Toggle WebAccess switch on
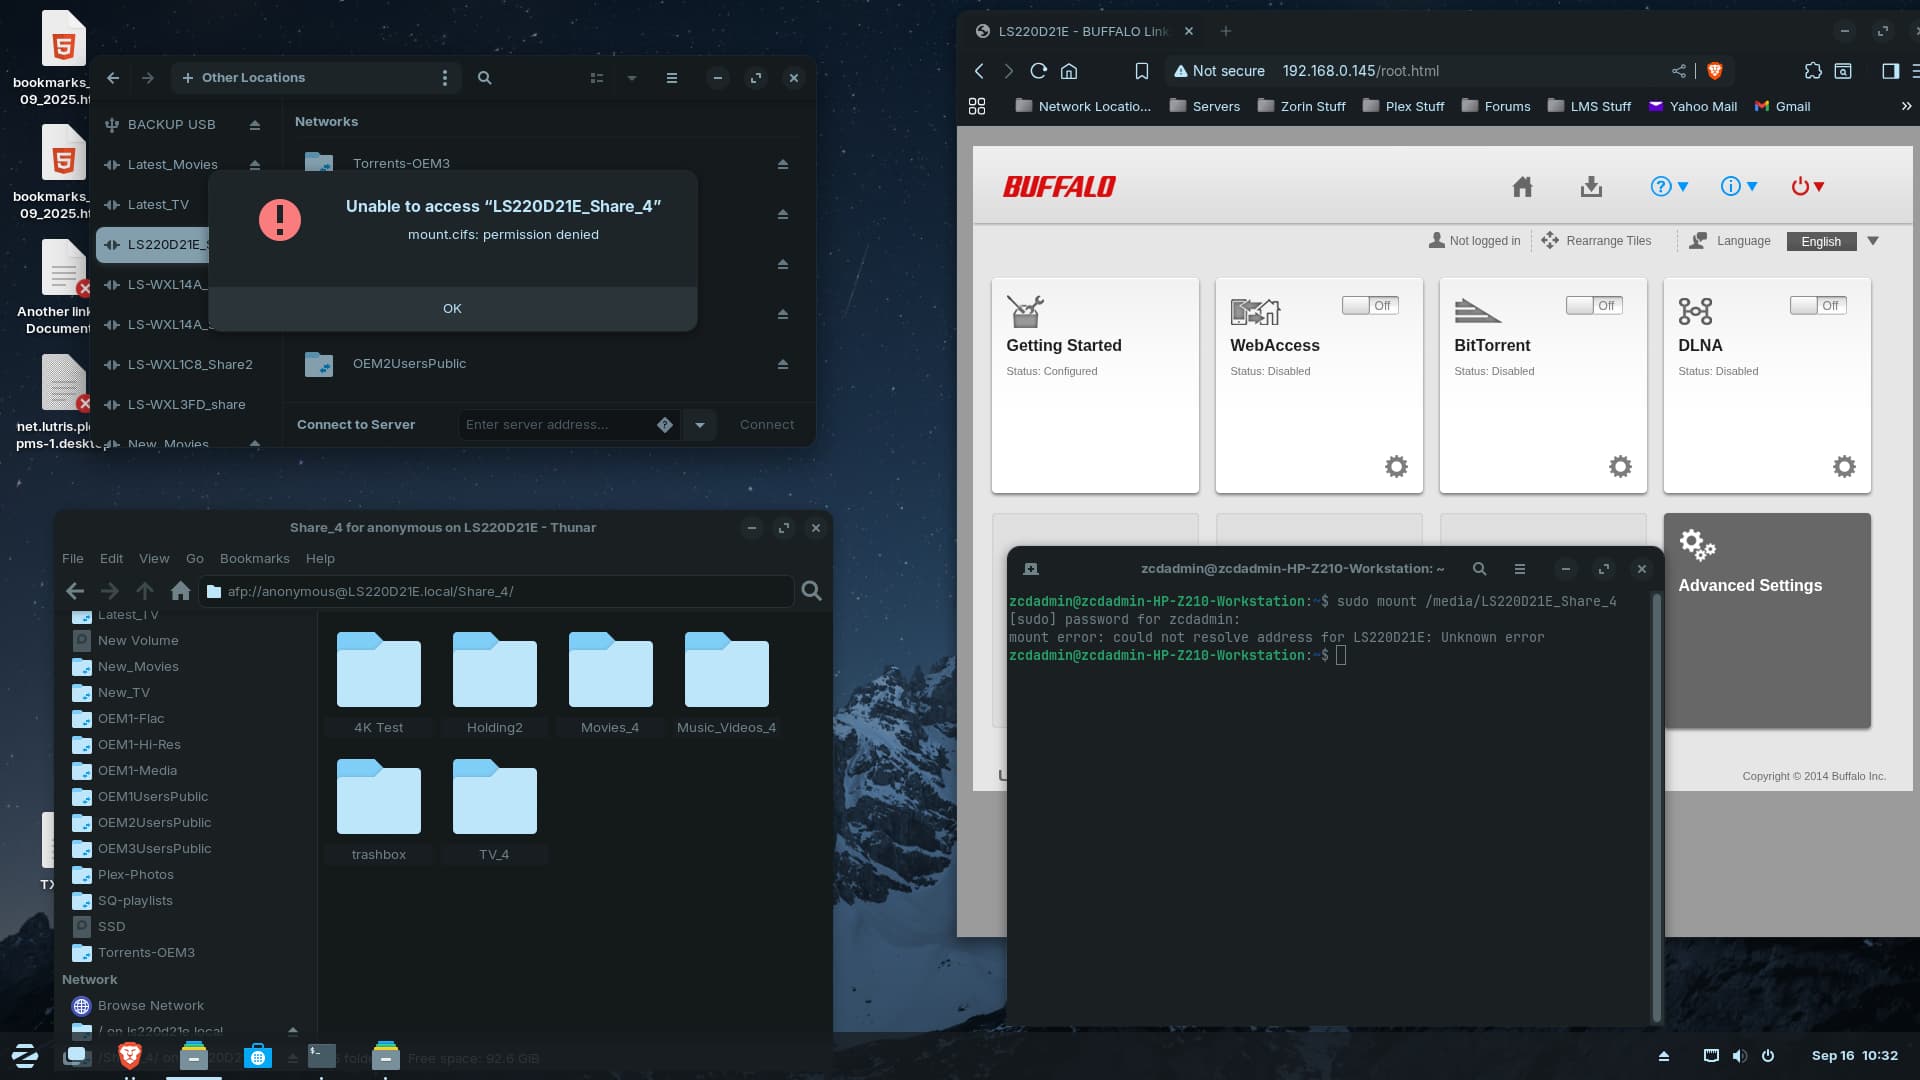Viewport: 1920px width, 1080px height. [1370, 305]
